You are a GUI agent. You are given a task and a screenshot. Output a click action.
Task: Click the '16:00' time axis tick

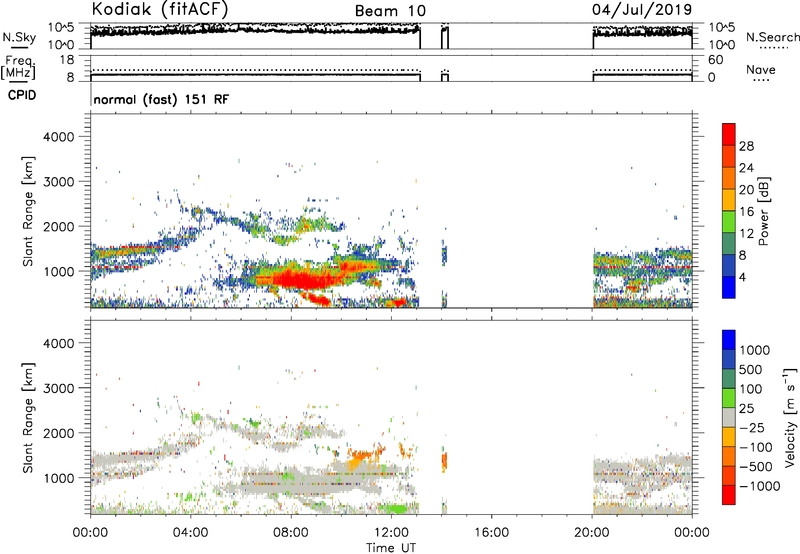pos(491,533)
